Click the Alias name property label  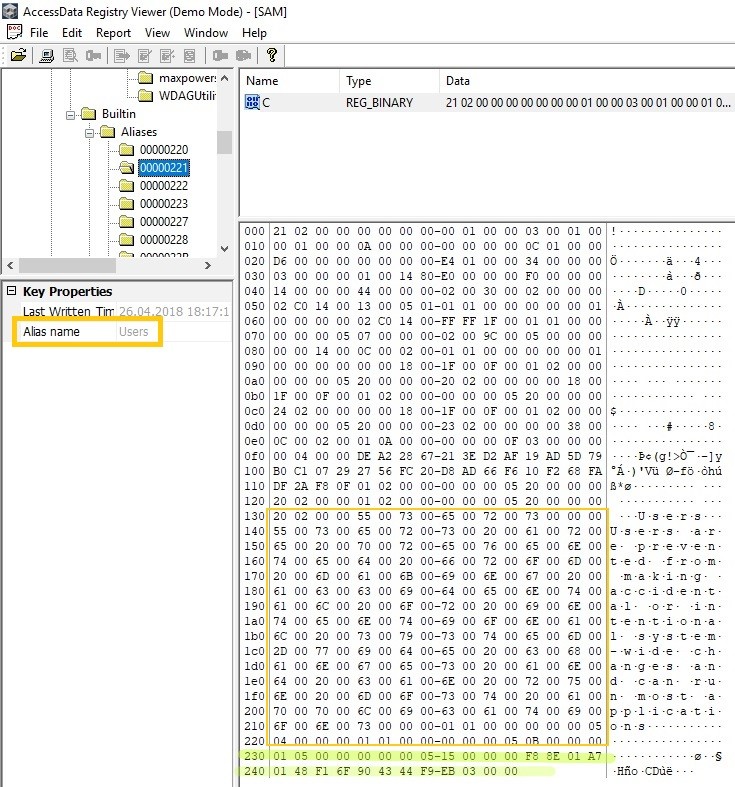click(51, 332)
